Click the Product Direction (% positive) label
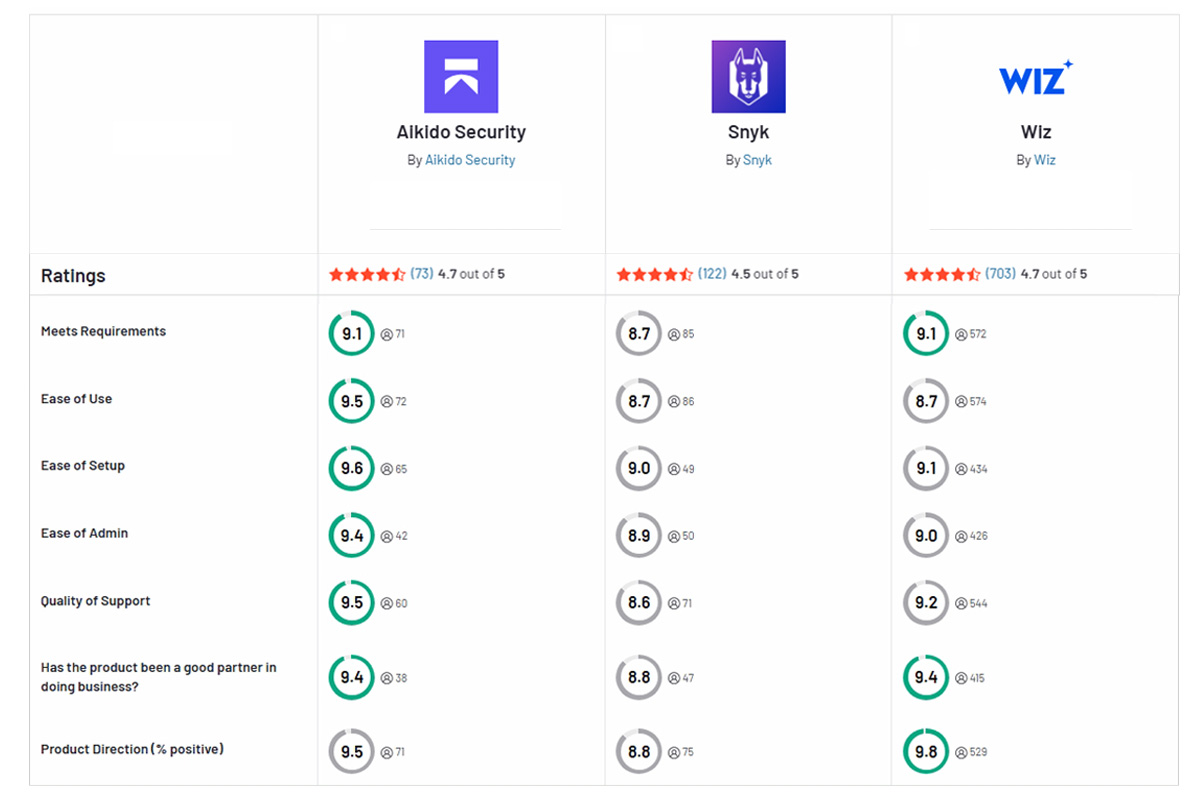Viewport: 1200px width, 800px height. point(132,749)
